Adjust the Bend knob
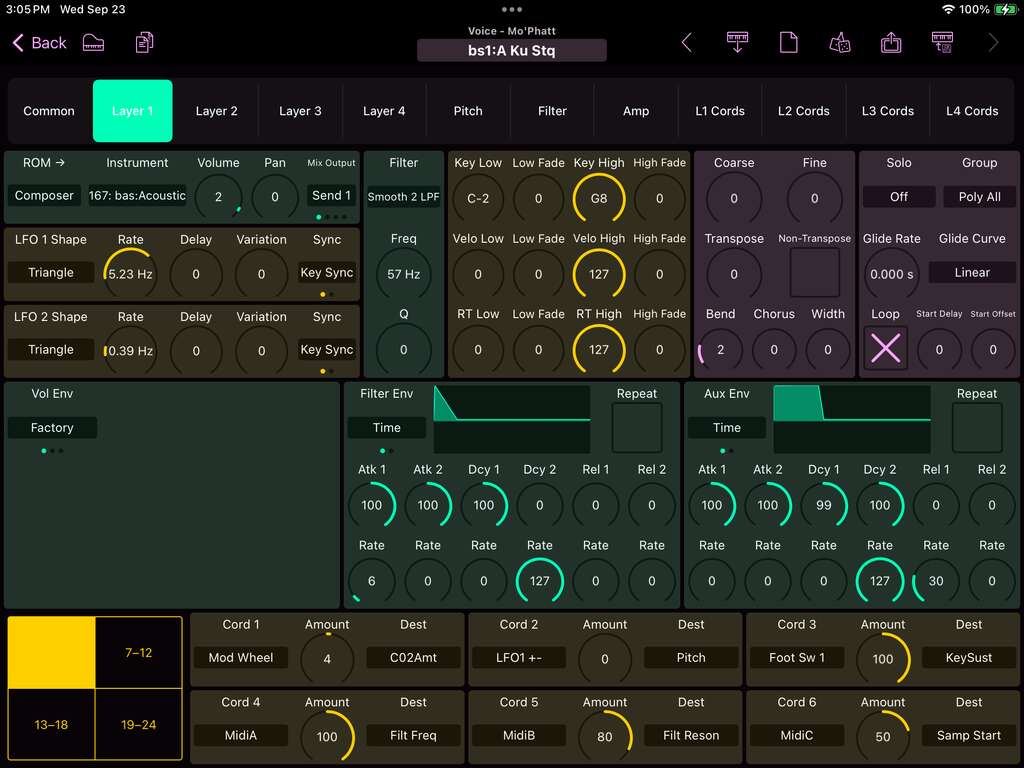The width and height of the screenshot is (1024, 768). pos(720,349)
